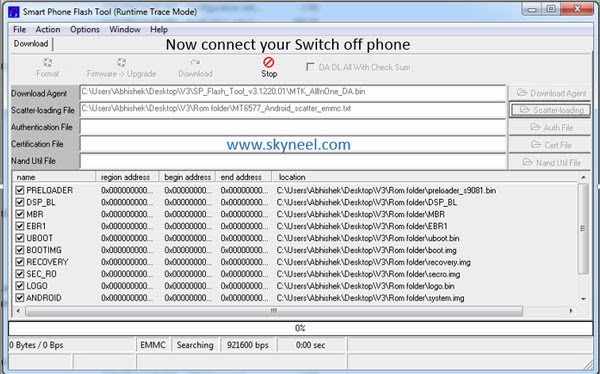Screen dimensions: 600x374
Task: Click the Firmware -> Upgrade icon
Action: point(121,62)
